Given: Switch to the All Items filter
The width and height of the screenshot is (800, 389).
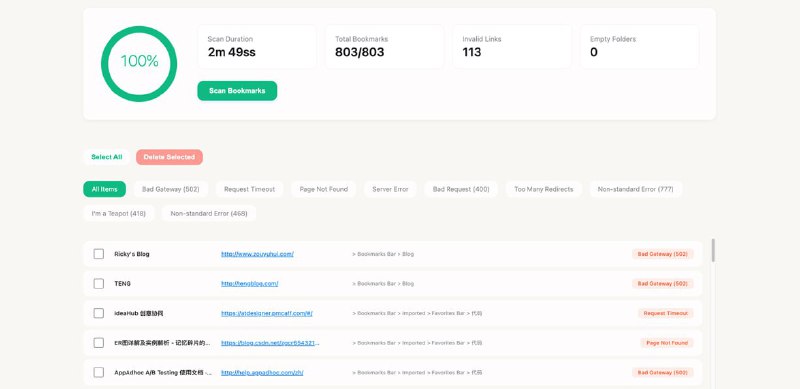Looking at the screenshot, I should click(105, 189).
